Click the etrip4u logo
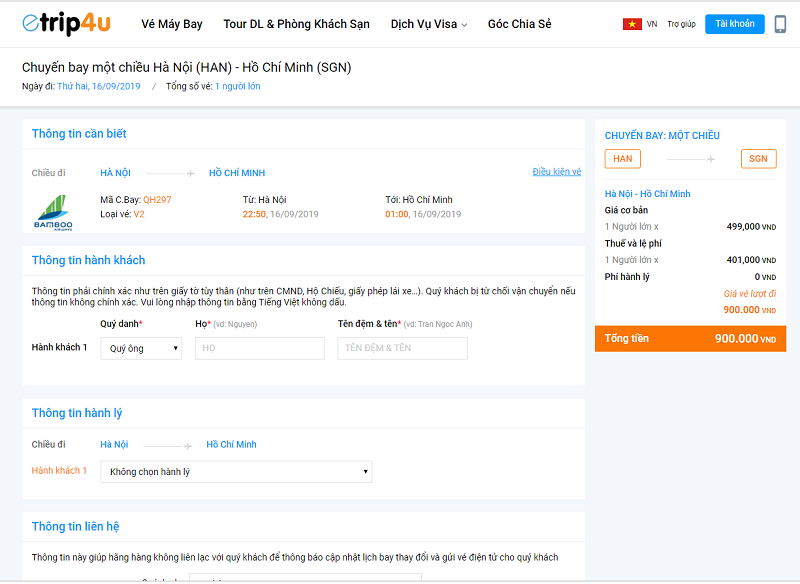 66,25
